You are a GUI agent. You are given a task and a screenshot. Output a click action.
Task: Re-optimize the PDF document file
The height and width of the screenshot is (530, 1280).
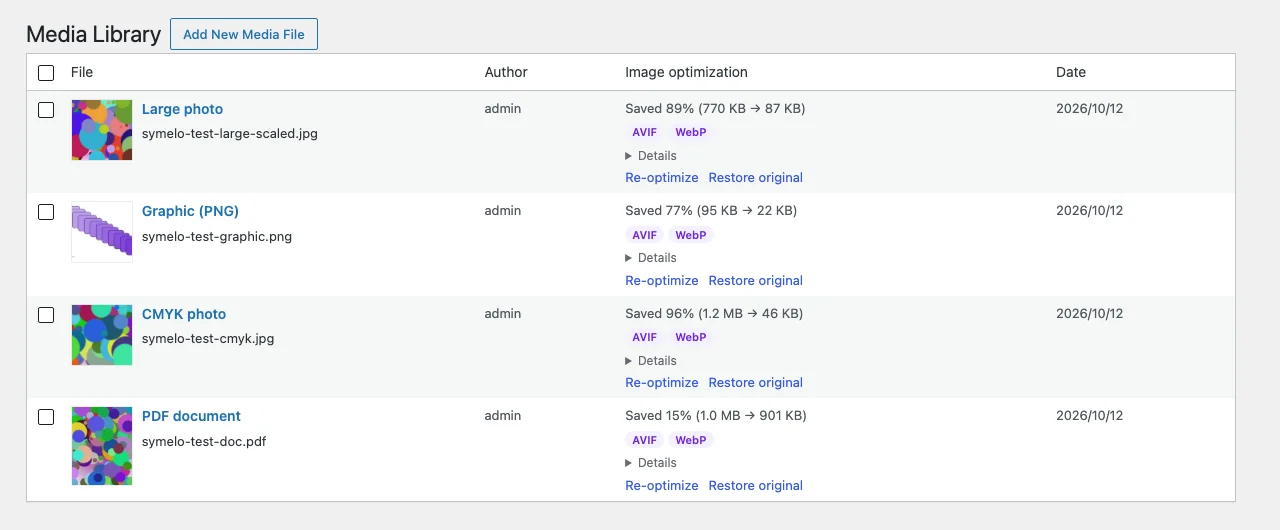coord(662,486)
